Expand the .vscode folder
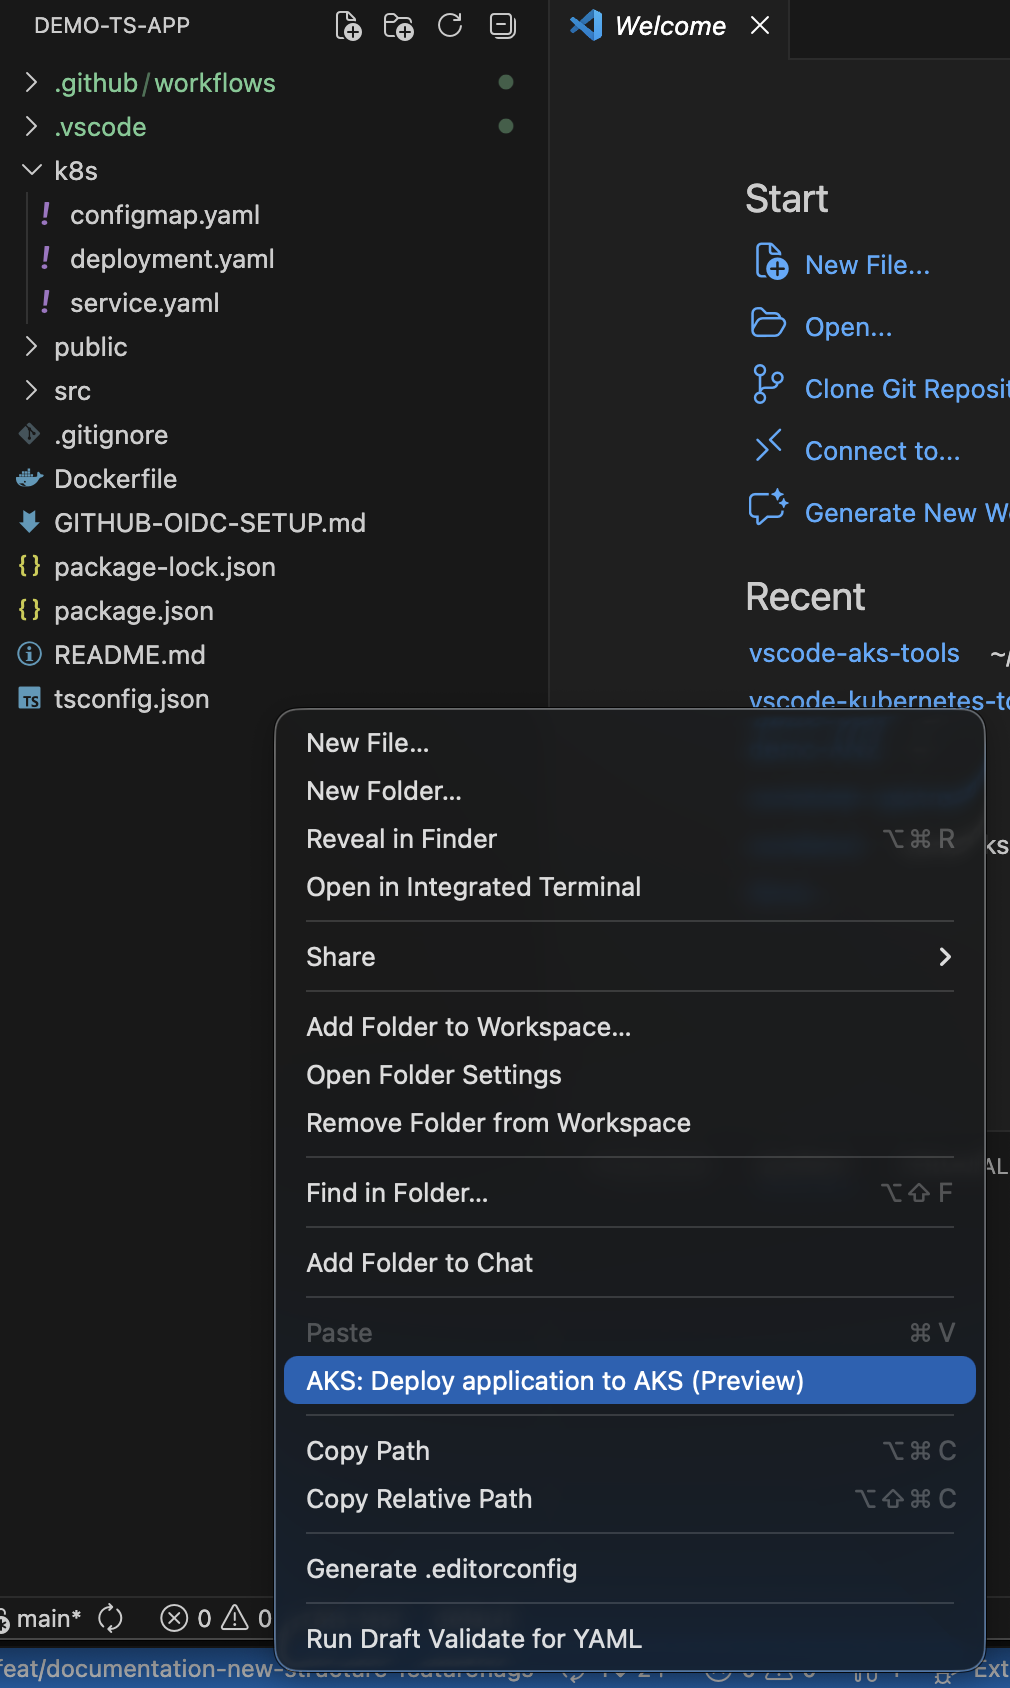The image size is (1010, 1688). [x=31, y=126]
